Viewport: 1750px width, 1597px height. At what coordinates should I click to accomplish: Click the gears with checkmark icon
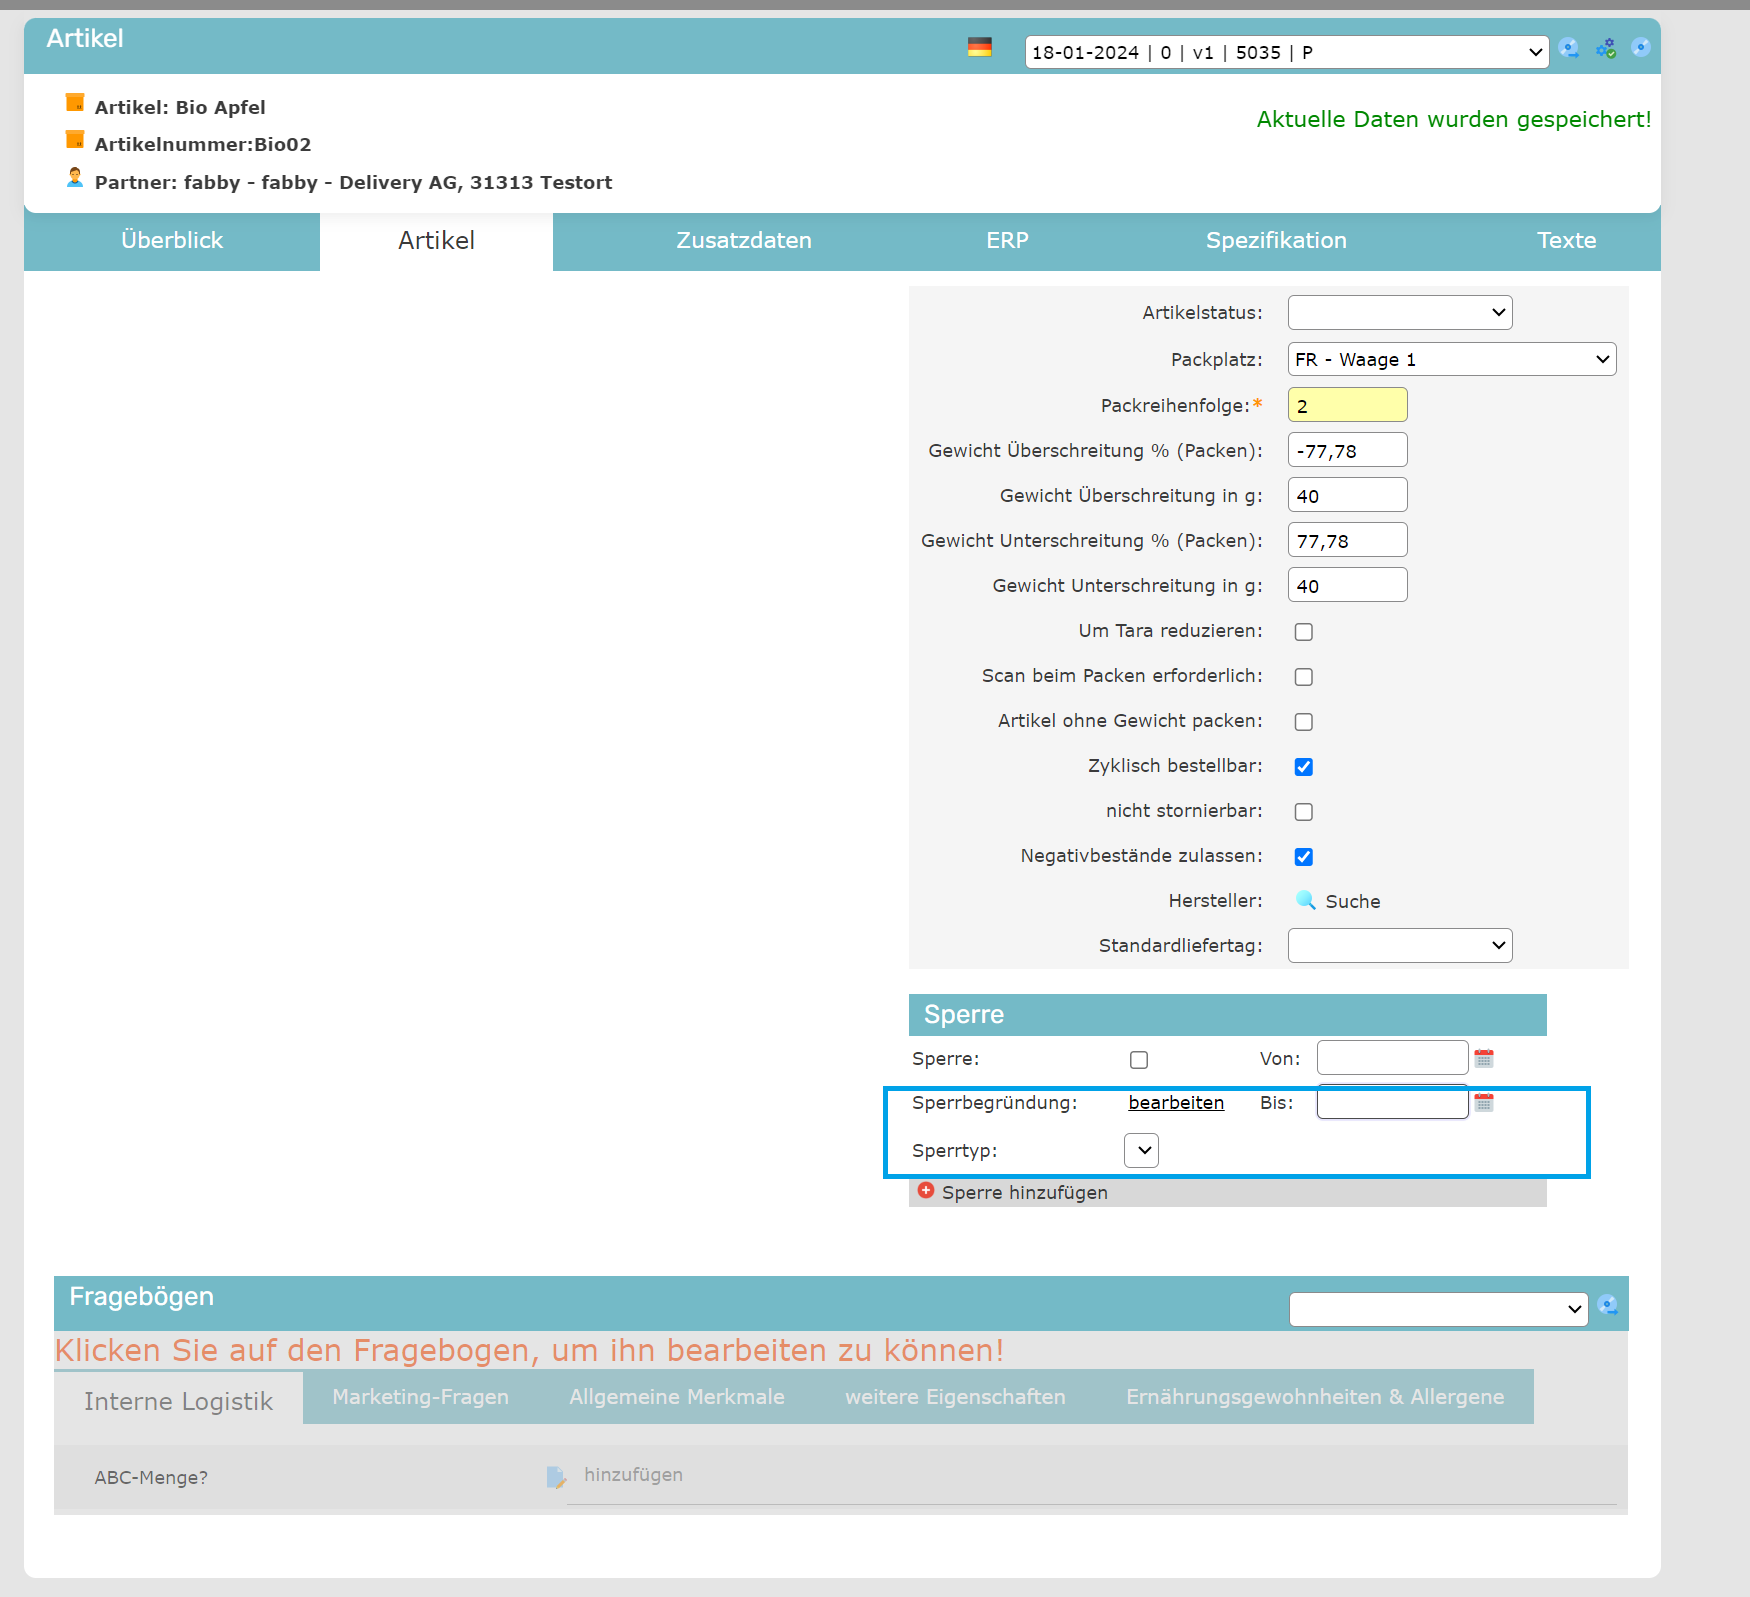(x=1606, y=48)
